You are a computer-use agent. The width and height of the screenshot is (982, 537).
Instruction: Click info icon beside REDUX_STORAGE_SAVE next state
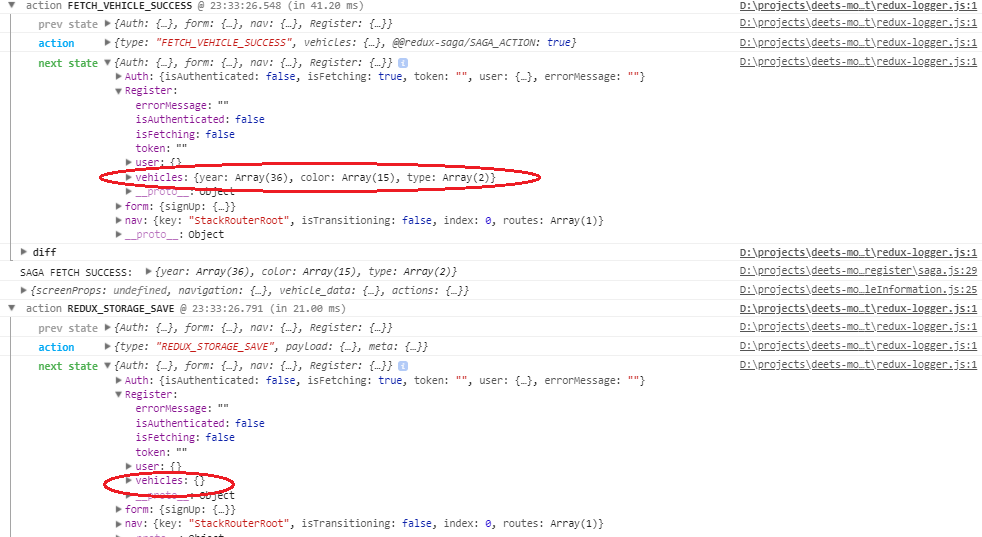click(x=403, y=366)
